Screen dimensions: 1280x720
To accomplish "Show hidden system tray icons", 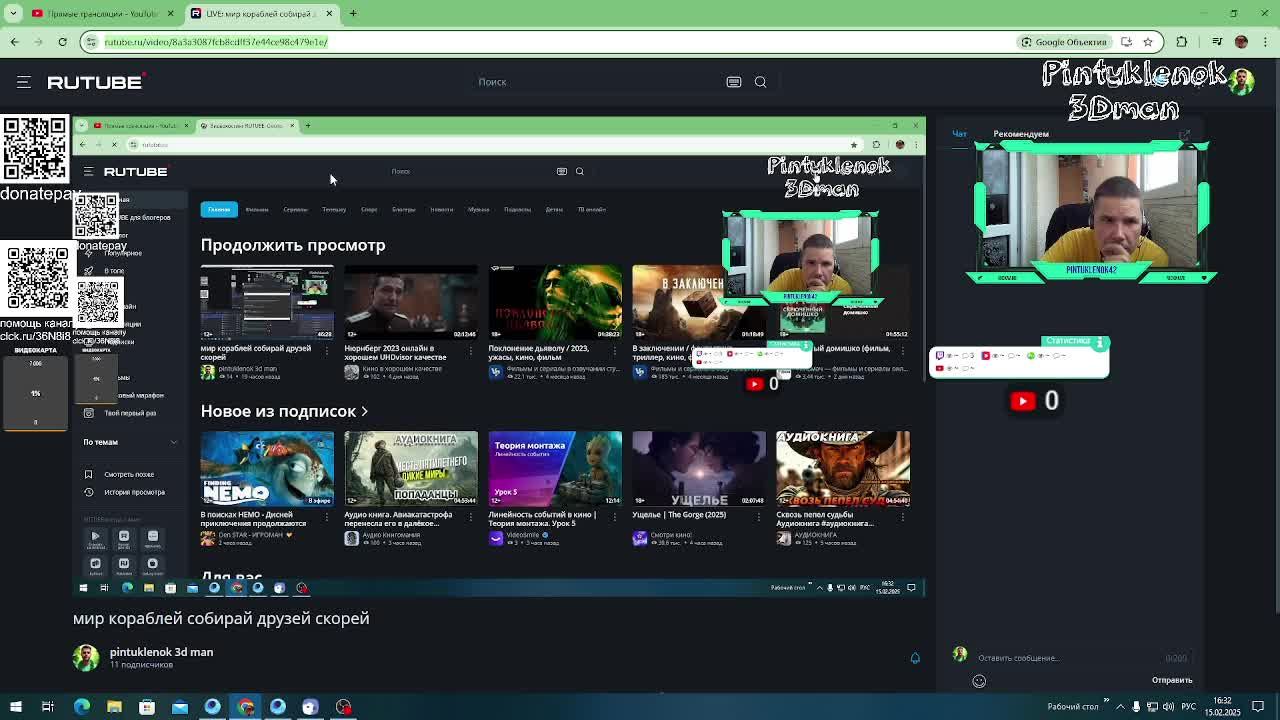I will (1121, 707).
